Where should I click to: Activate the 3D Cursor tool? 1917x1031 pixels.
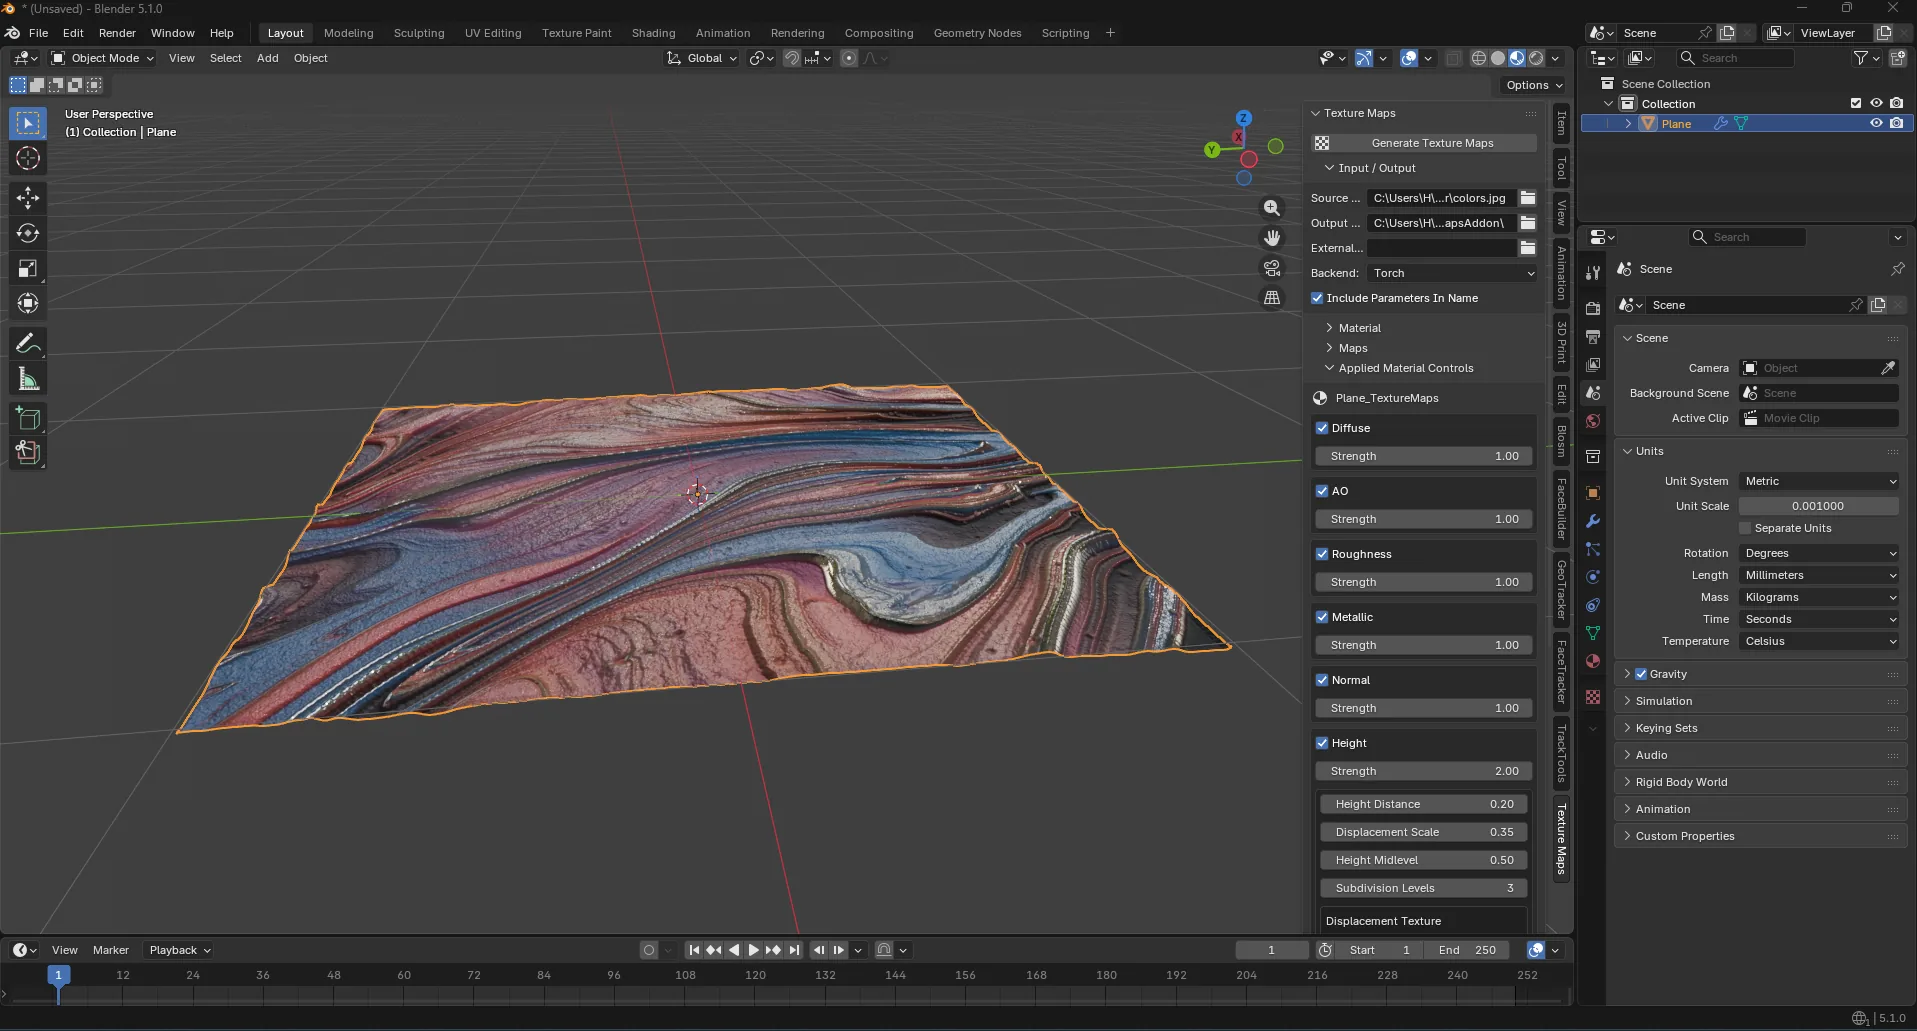[28, 158]
